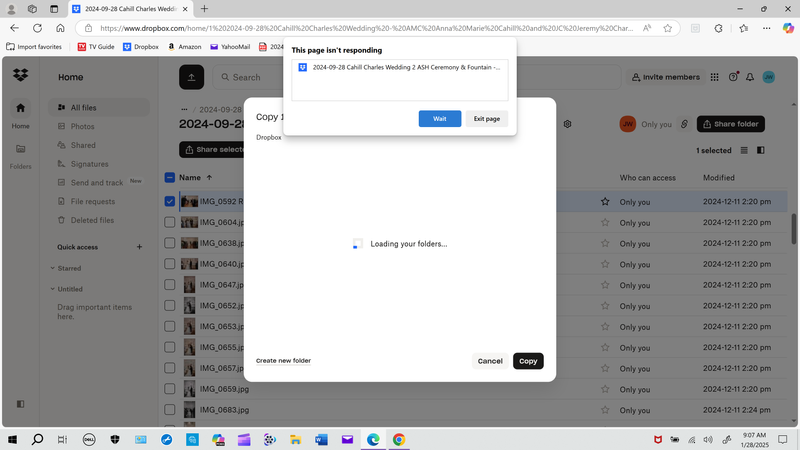Check IMG_0640 row checkbox
The image size is (800, 450).
tap(170, 264)
